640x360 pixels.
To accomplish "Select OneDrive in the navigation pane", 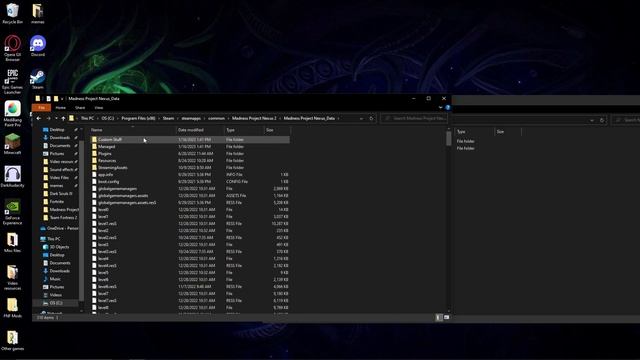I will point(59,228).
